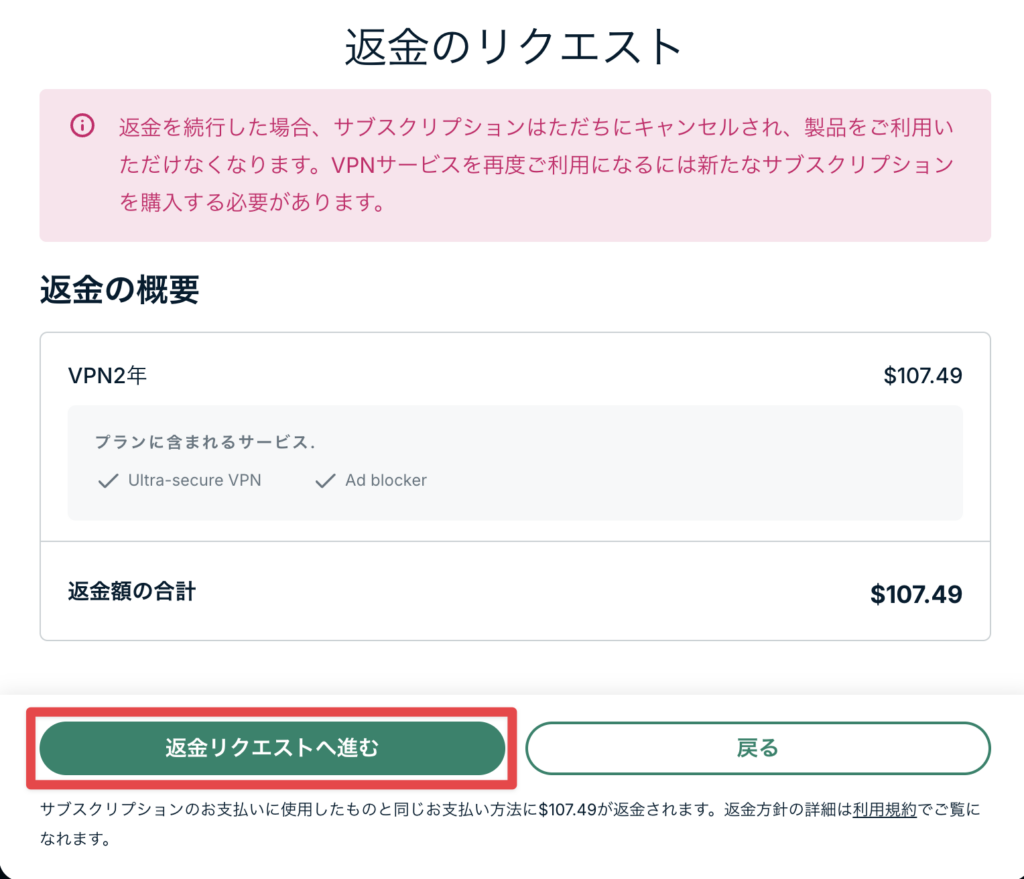Click the red highlight around the proceed button
This screenshot has height=879, width=1024.
point(273,713)
